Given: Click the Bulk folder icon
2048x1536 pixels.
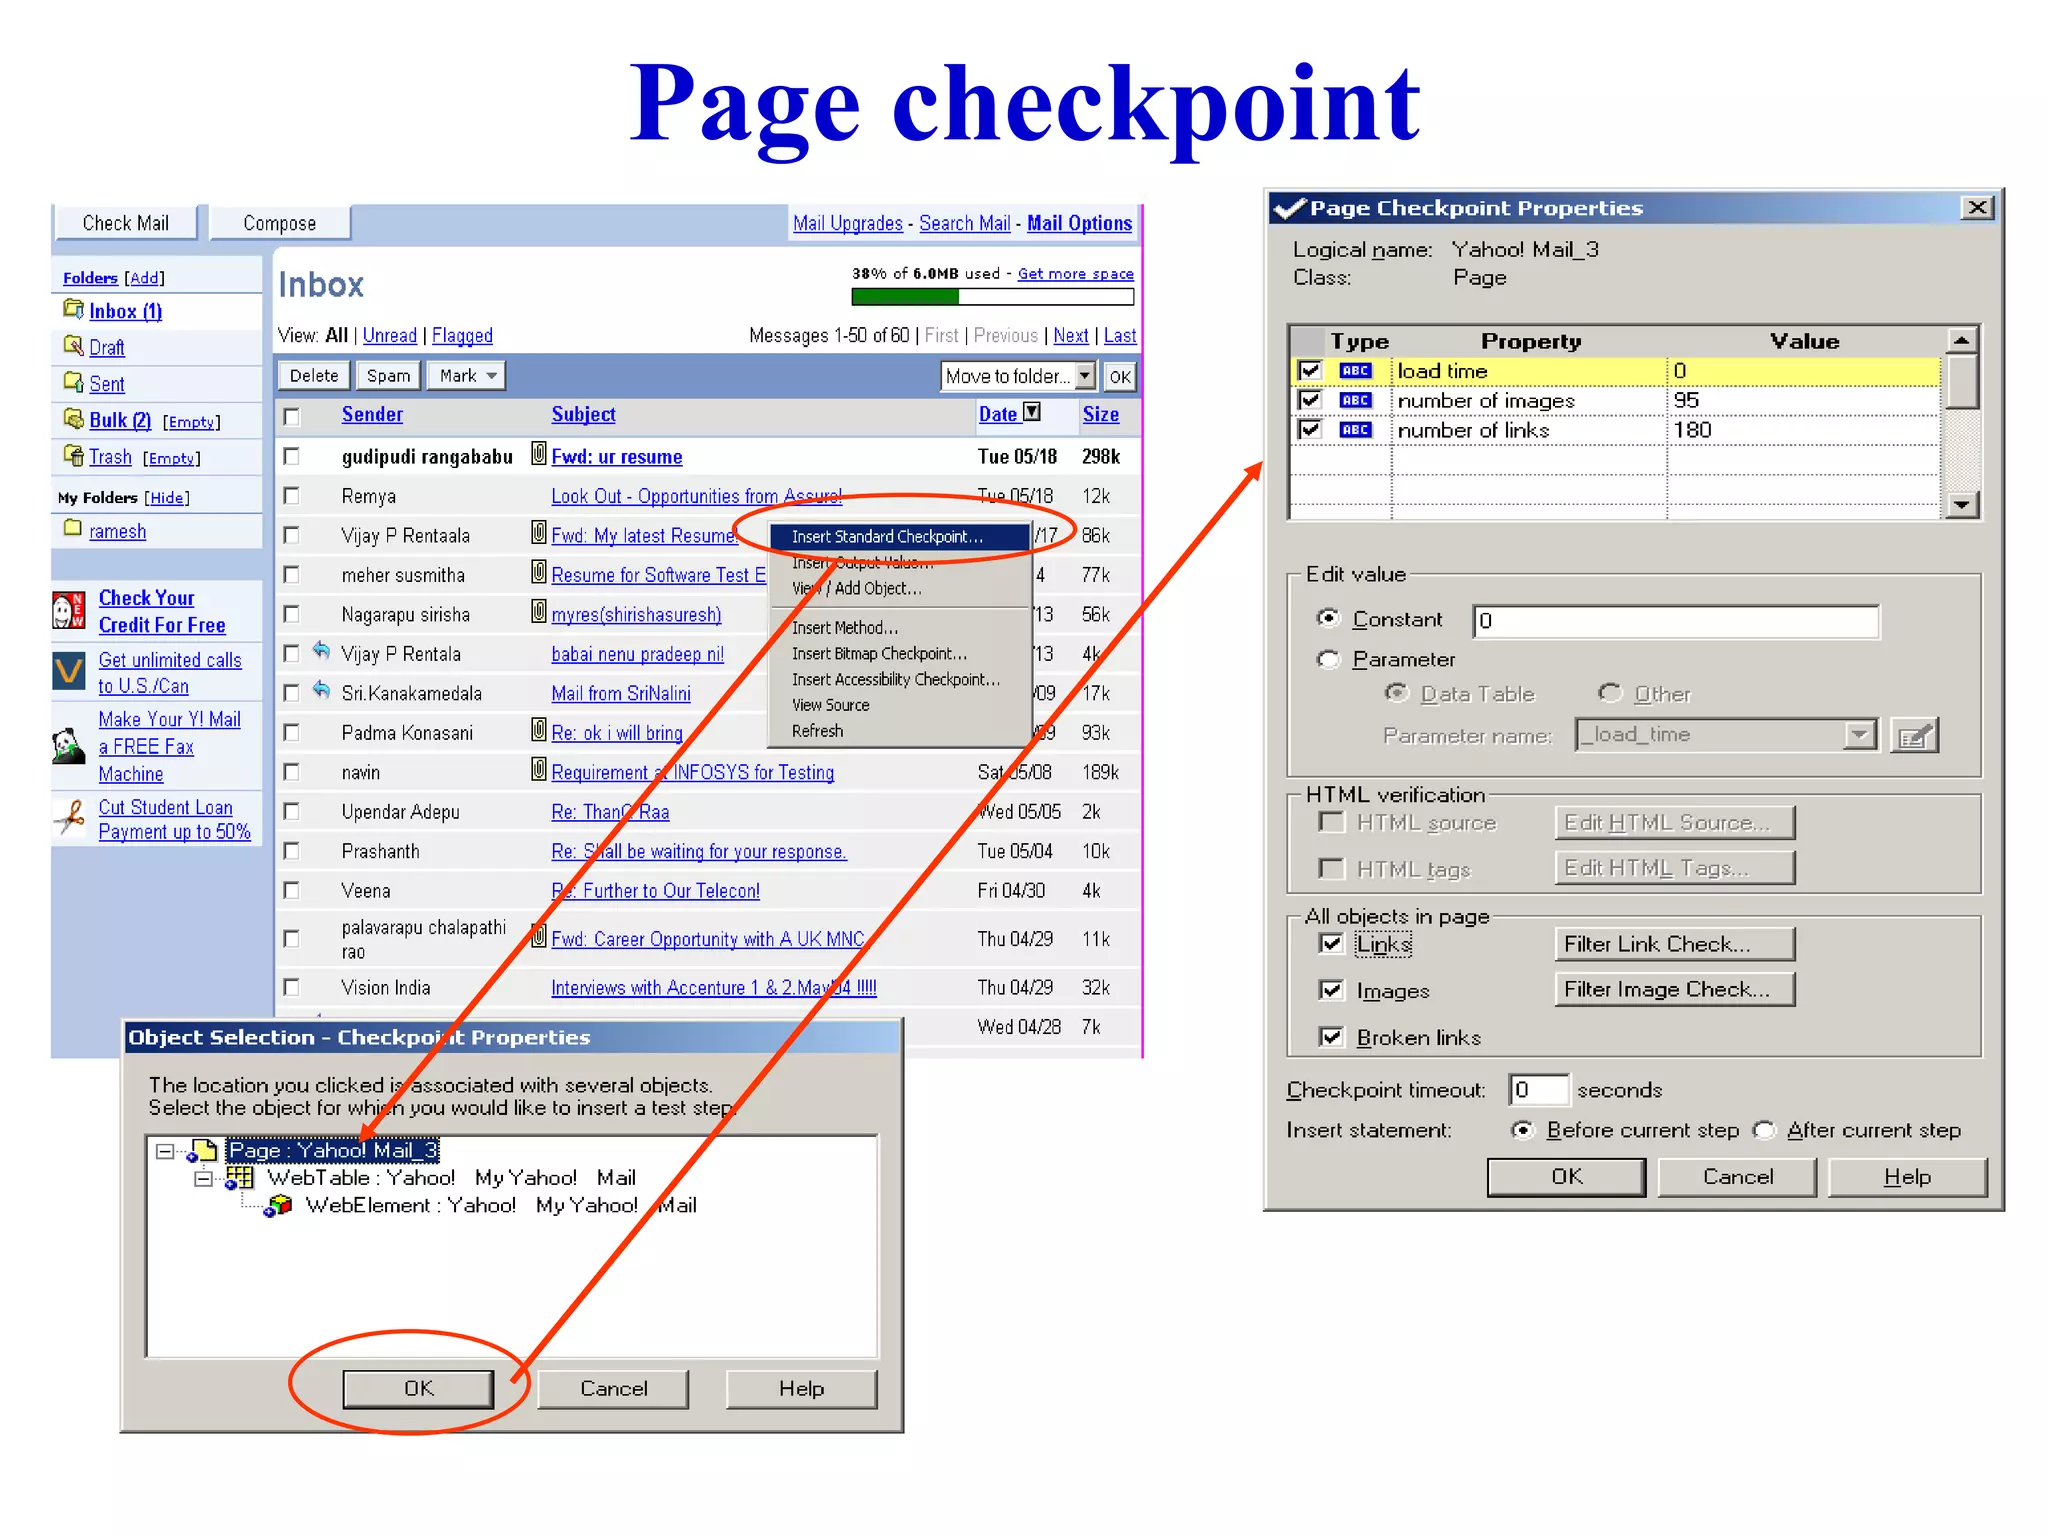Looking at the screenshot, I should (73, 418).
